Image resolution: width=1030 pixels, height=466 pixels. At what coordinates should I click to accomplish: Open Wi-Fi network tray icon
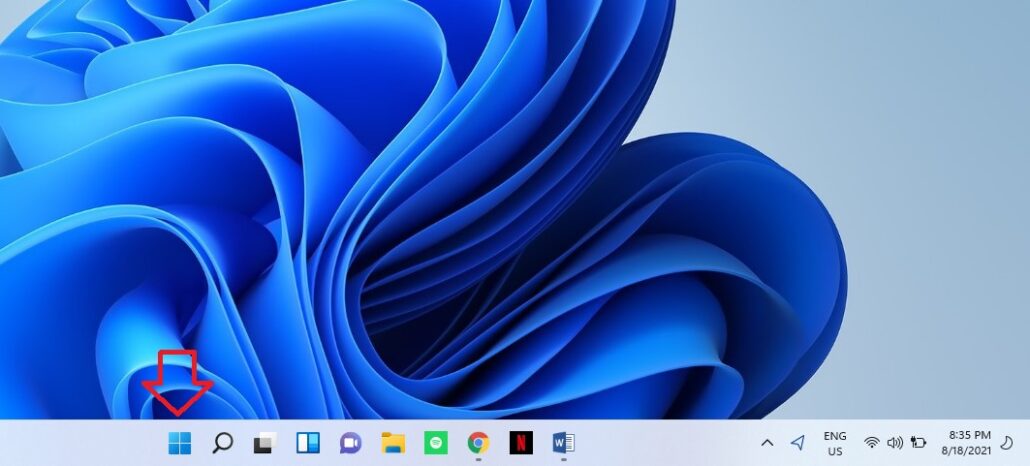872,443
